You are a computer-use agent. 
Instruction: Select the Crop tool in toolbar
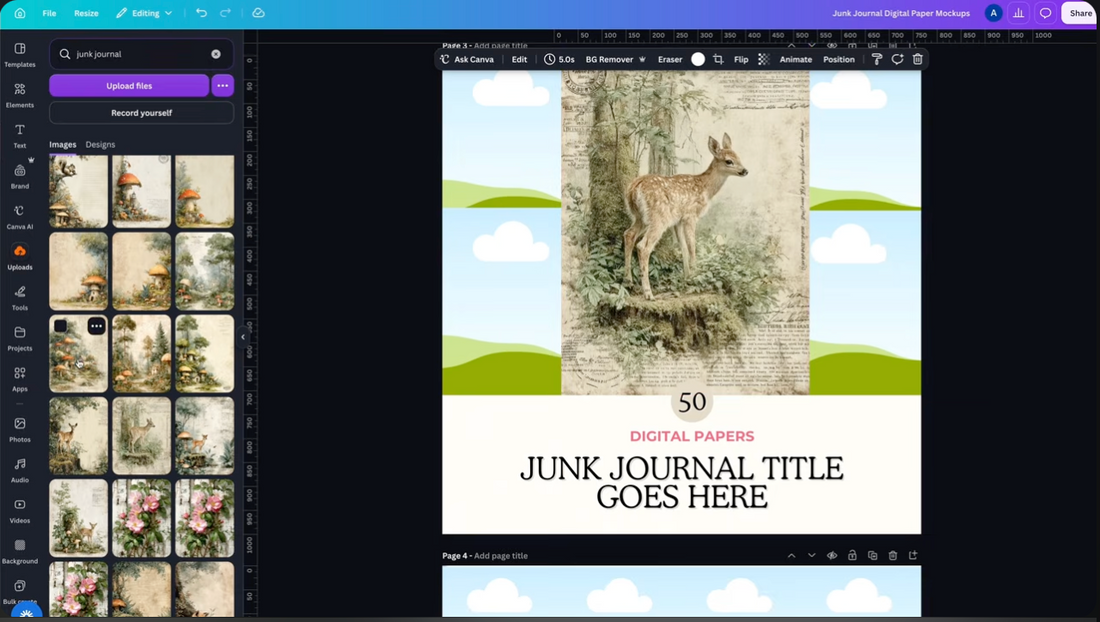(718, 60)
